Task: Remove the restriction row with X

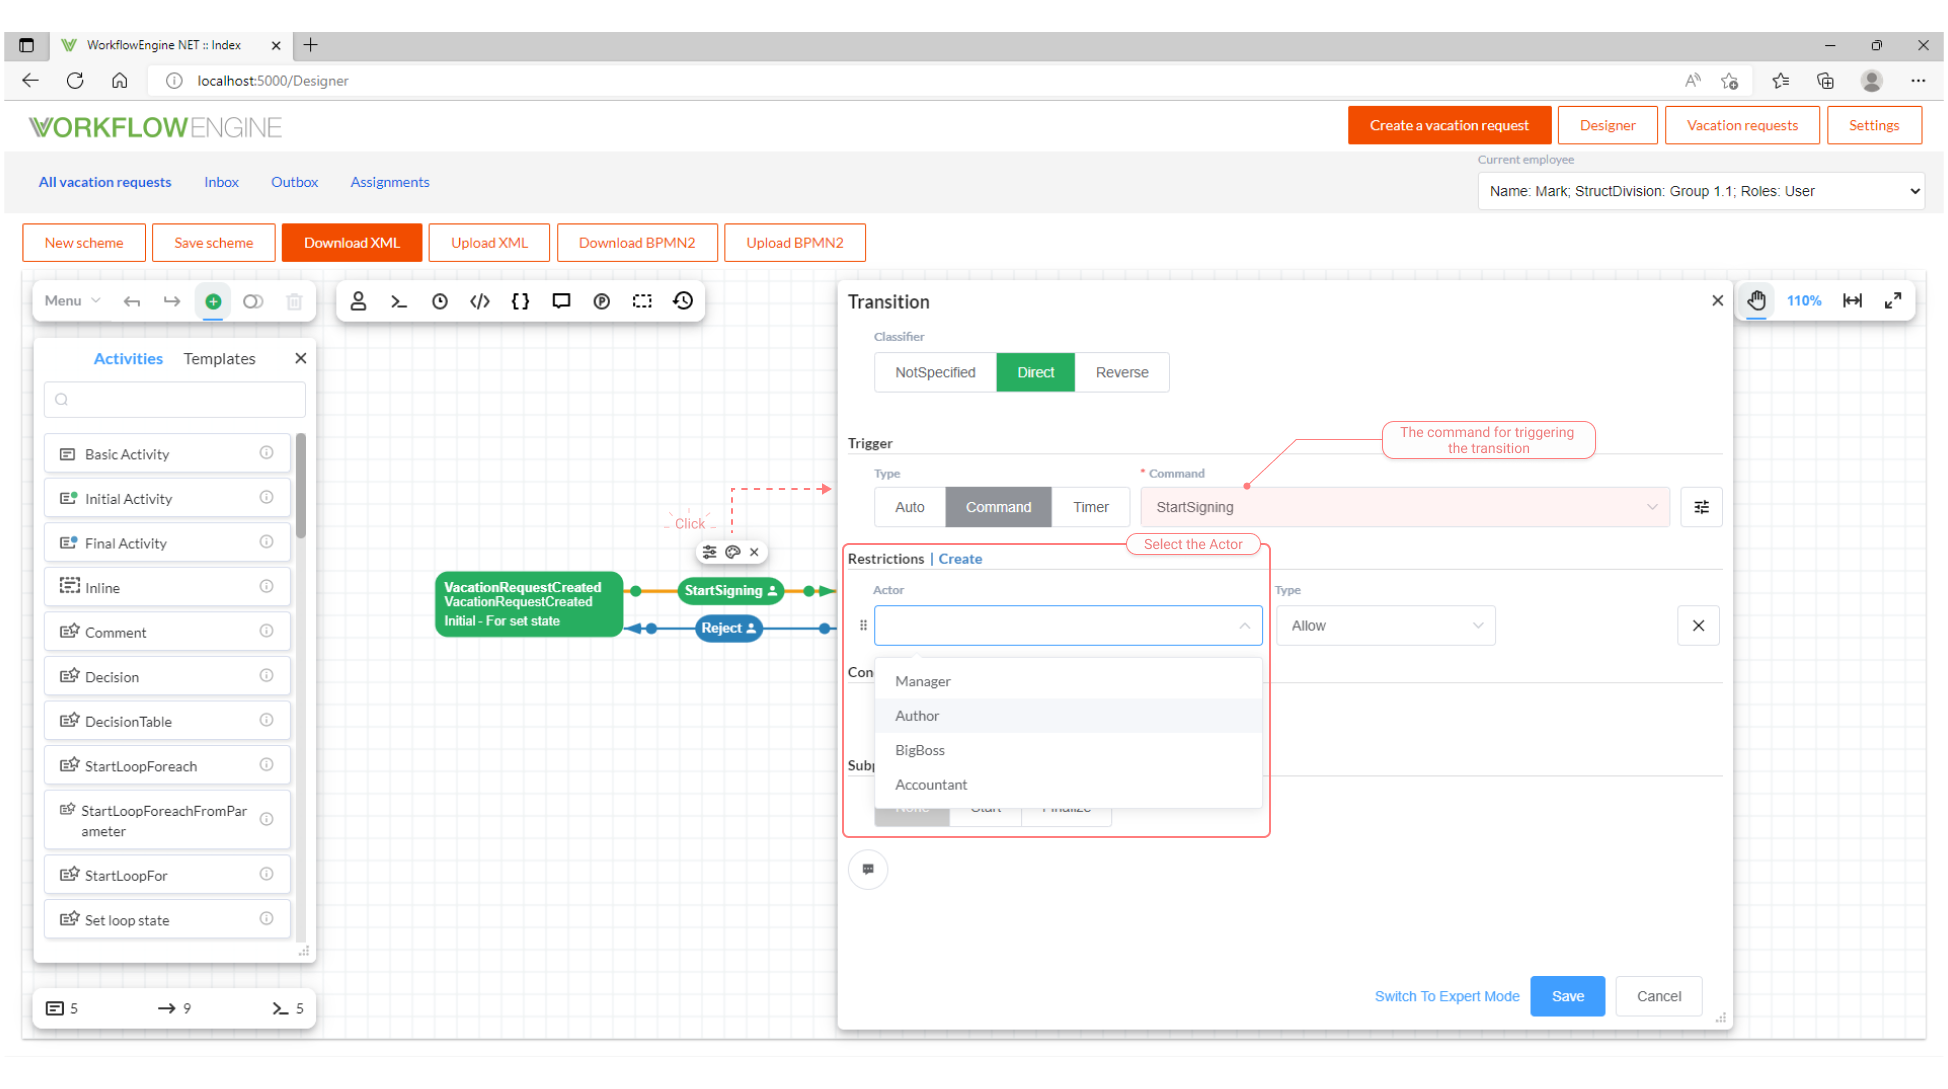Action: pyautogui.click(x=1698, y=626)
